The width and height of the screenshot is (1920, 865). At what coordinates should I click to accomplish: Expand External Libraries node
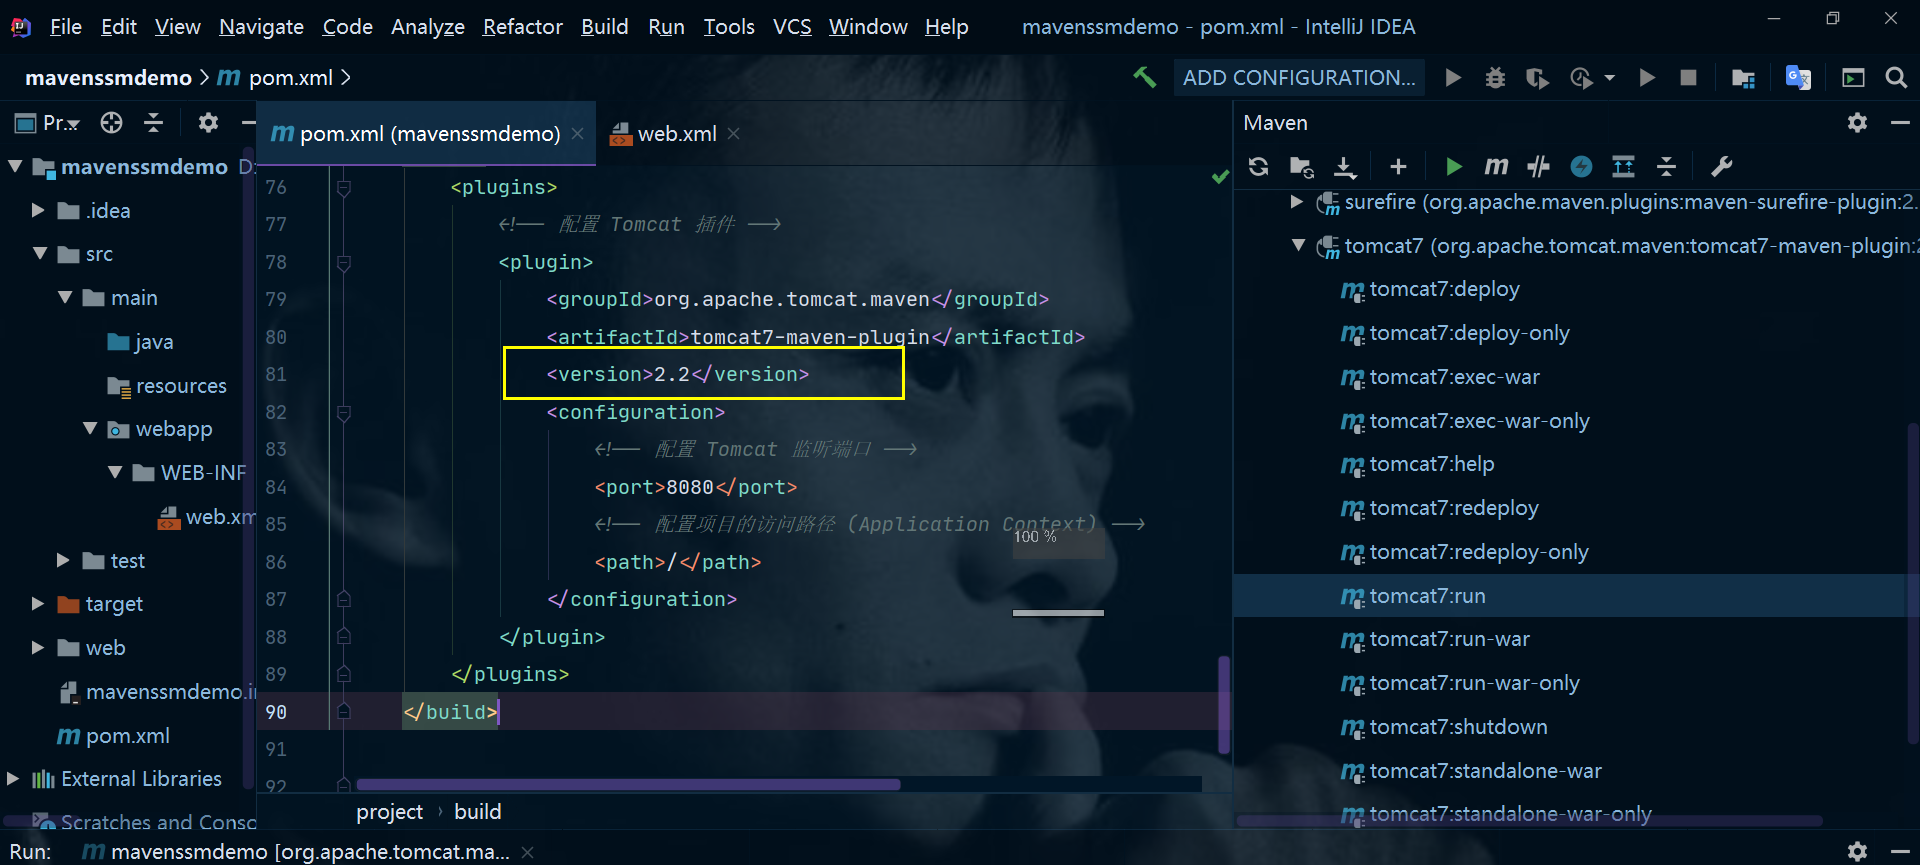13,778
